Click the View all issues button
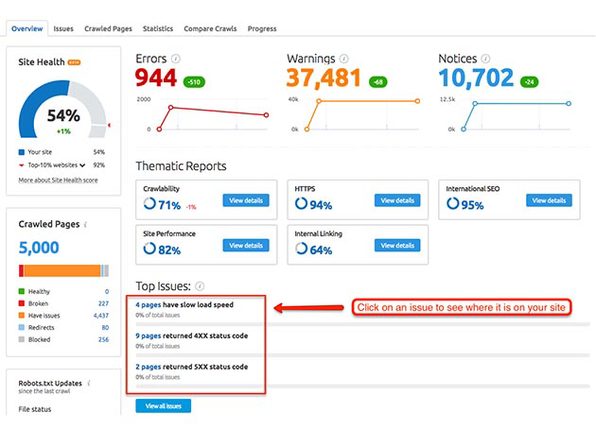The image size is (596, 447). (163, 406)
